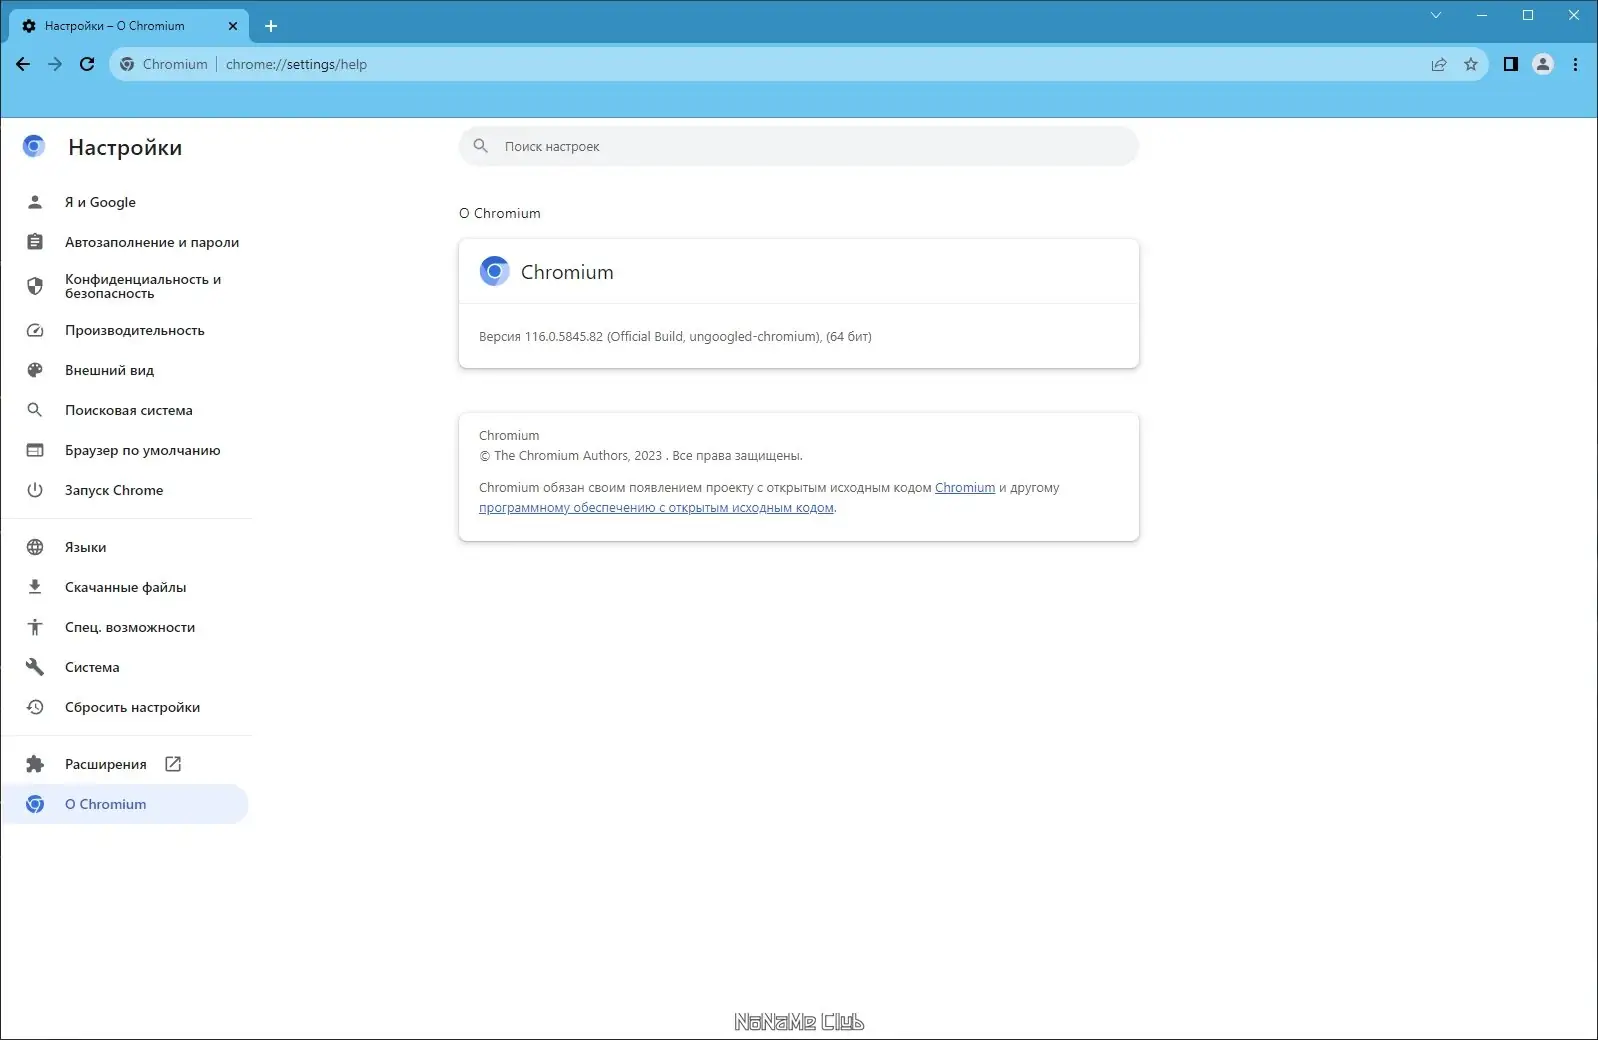Click the speedometer icon for Производительность
This screenshot has width=1598, height=1040.
pyautogui.click(x=35, y=330)
